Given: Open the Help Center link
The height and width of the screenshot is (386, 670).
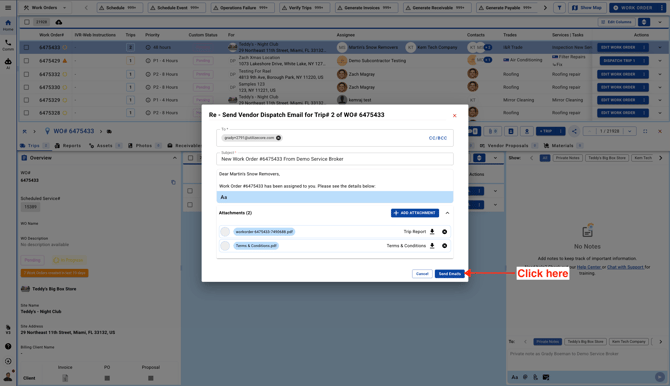Looking at the screenshot, I should point(589,267).
